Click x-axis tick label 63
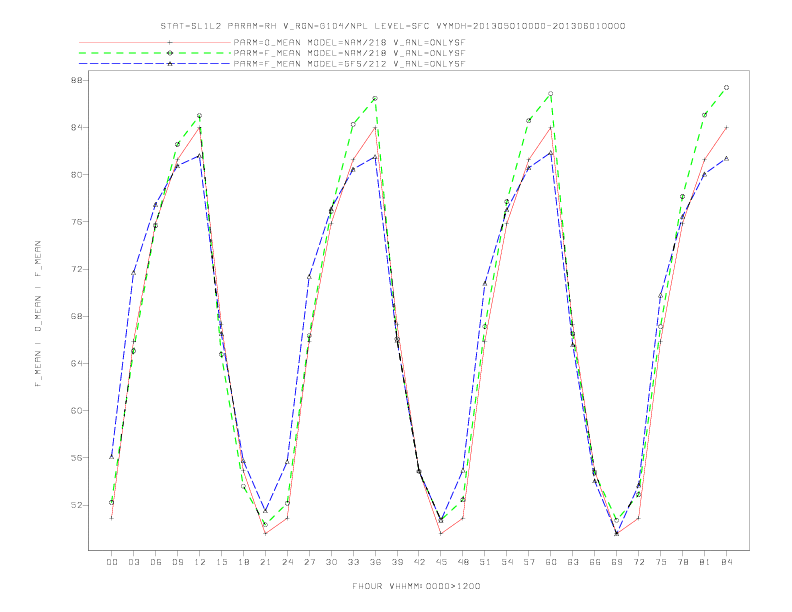The height and width of the screenshot is (612, 792). pos(573,562)
